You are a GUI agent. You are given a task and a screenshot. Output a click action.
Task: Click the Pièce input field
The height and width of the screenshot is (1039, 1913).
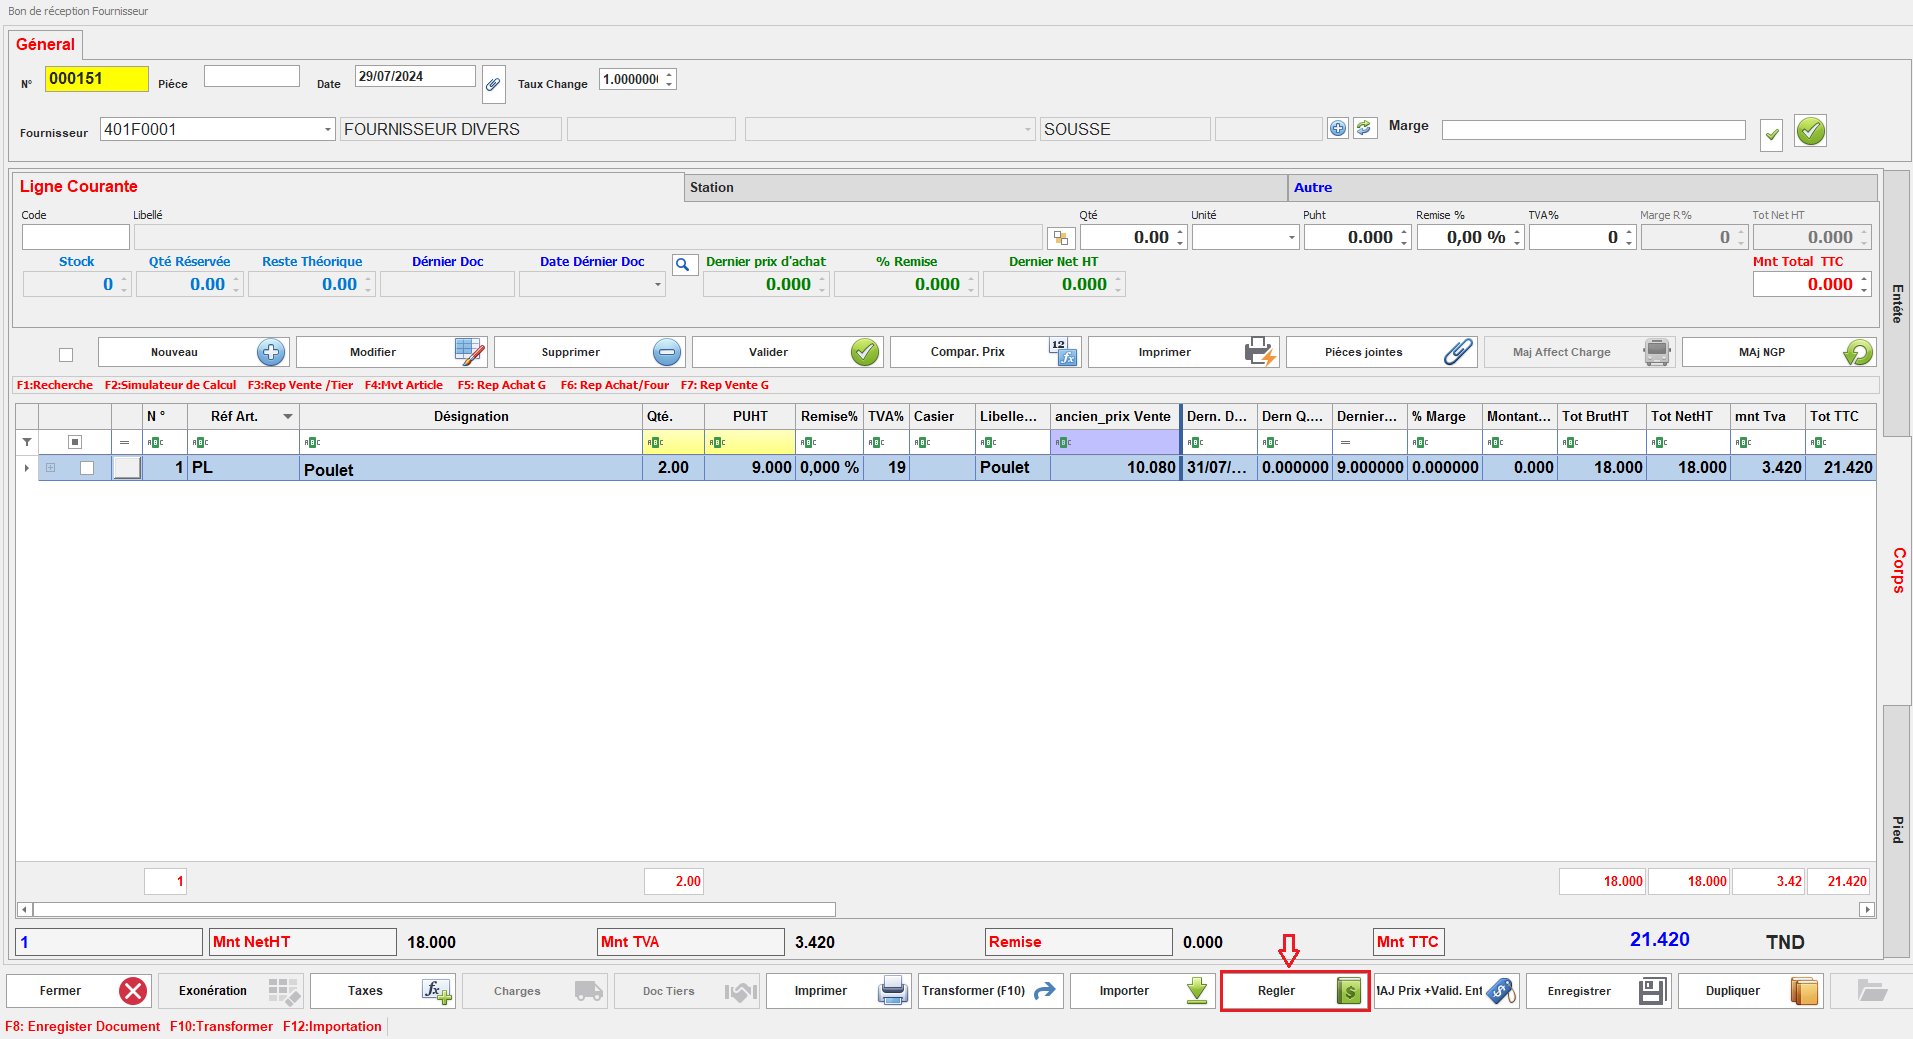point(252,77)
